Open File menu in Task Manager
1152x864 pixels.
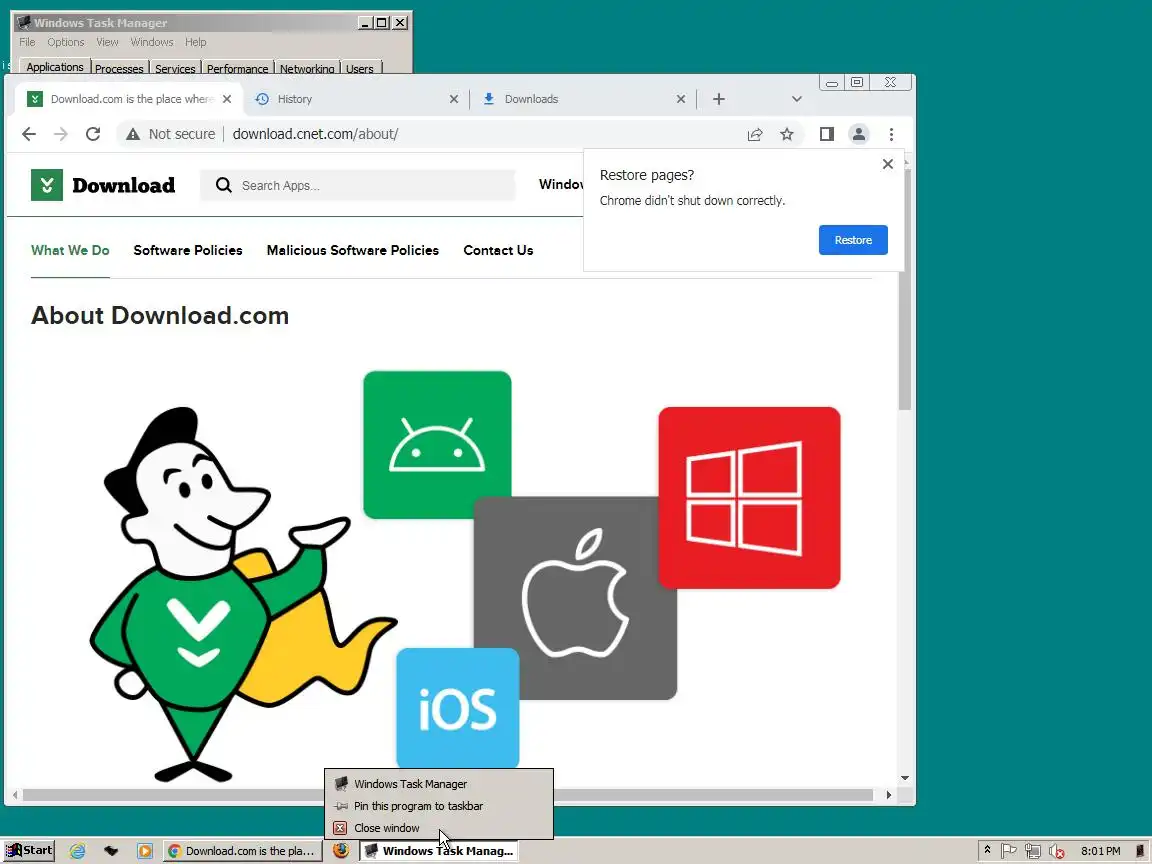tap(27, 42)
